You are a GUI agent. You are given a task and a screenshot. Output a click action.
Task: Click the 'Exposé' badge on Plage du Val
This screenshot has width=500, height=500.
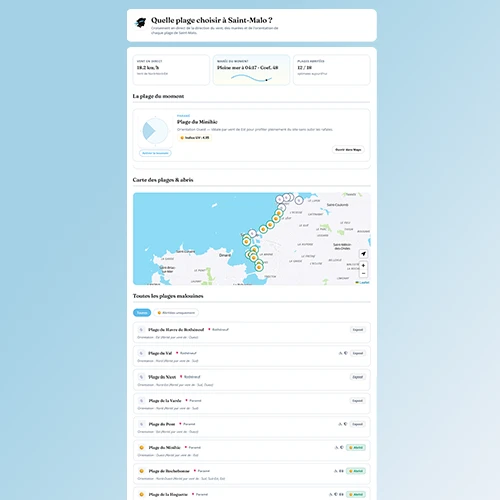[358, 353]
